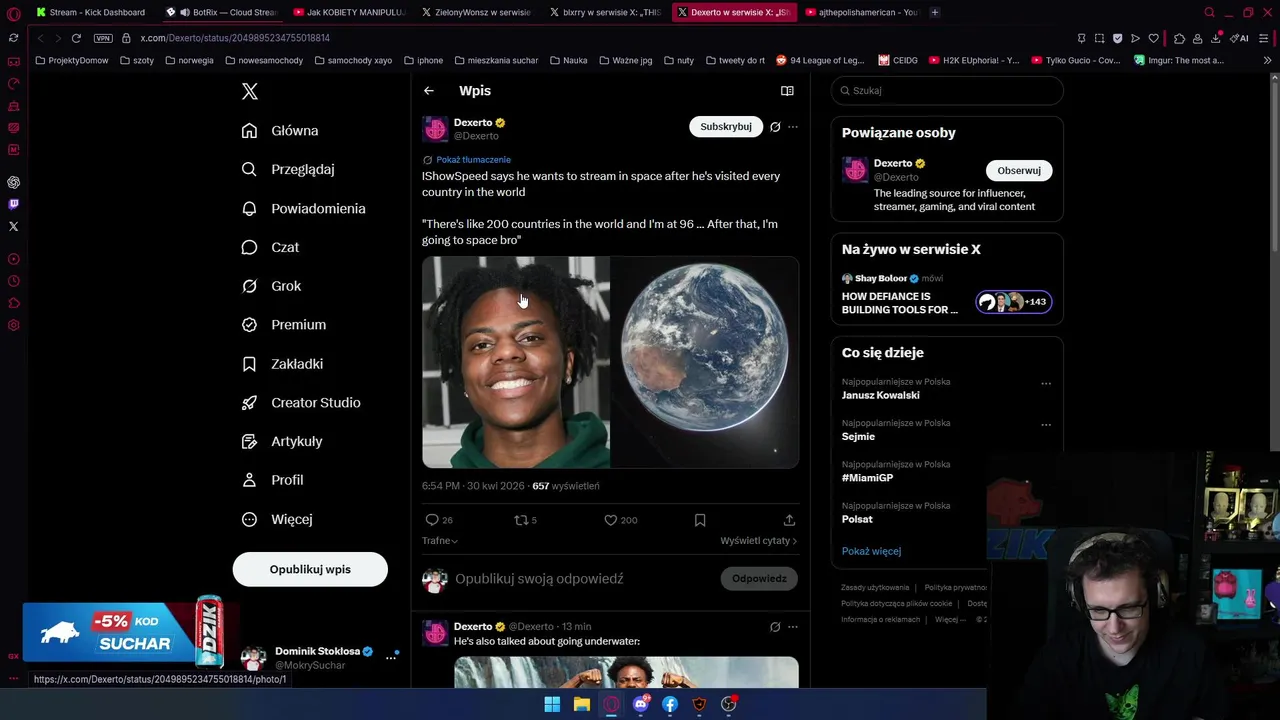This screenshot has height=720, width=1280.
Task: Switch to the Jak KOBIETY MANIPULUJĄ tab
Action: coord(349,12)
